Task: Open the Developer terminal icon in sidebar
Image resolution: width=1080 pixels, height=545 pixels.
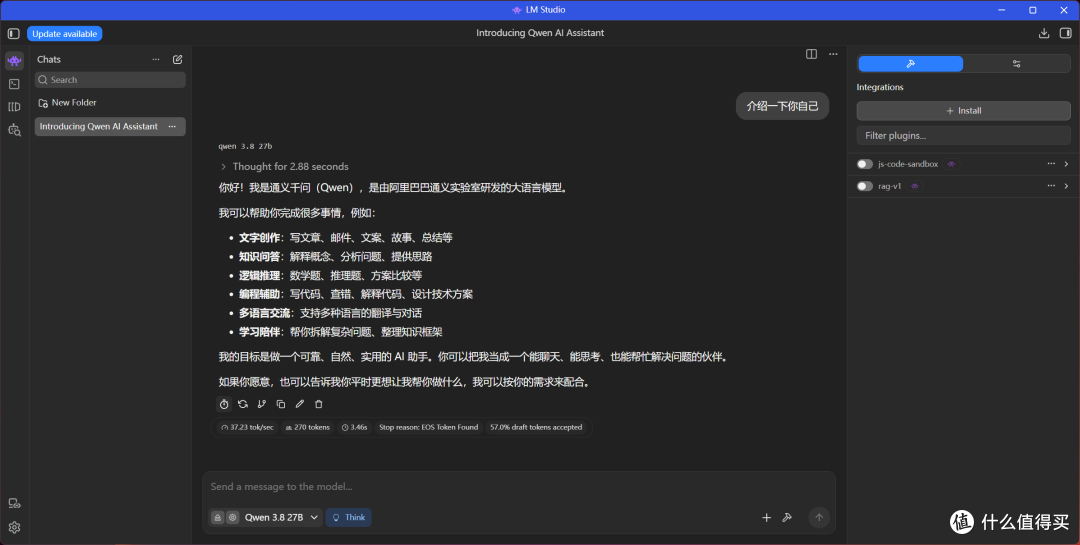Action: (x=14, y=84)
